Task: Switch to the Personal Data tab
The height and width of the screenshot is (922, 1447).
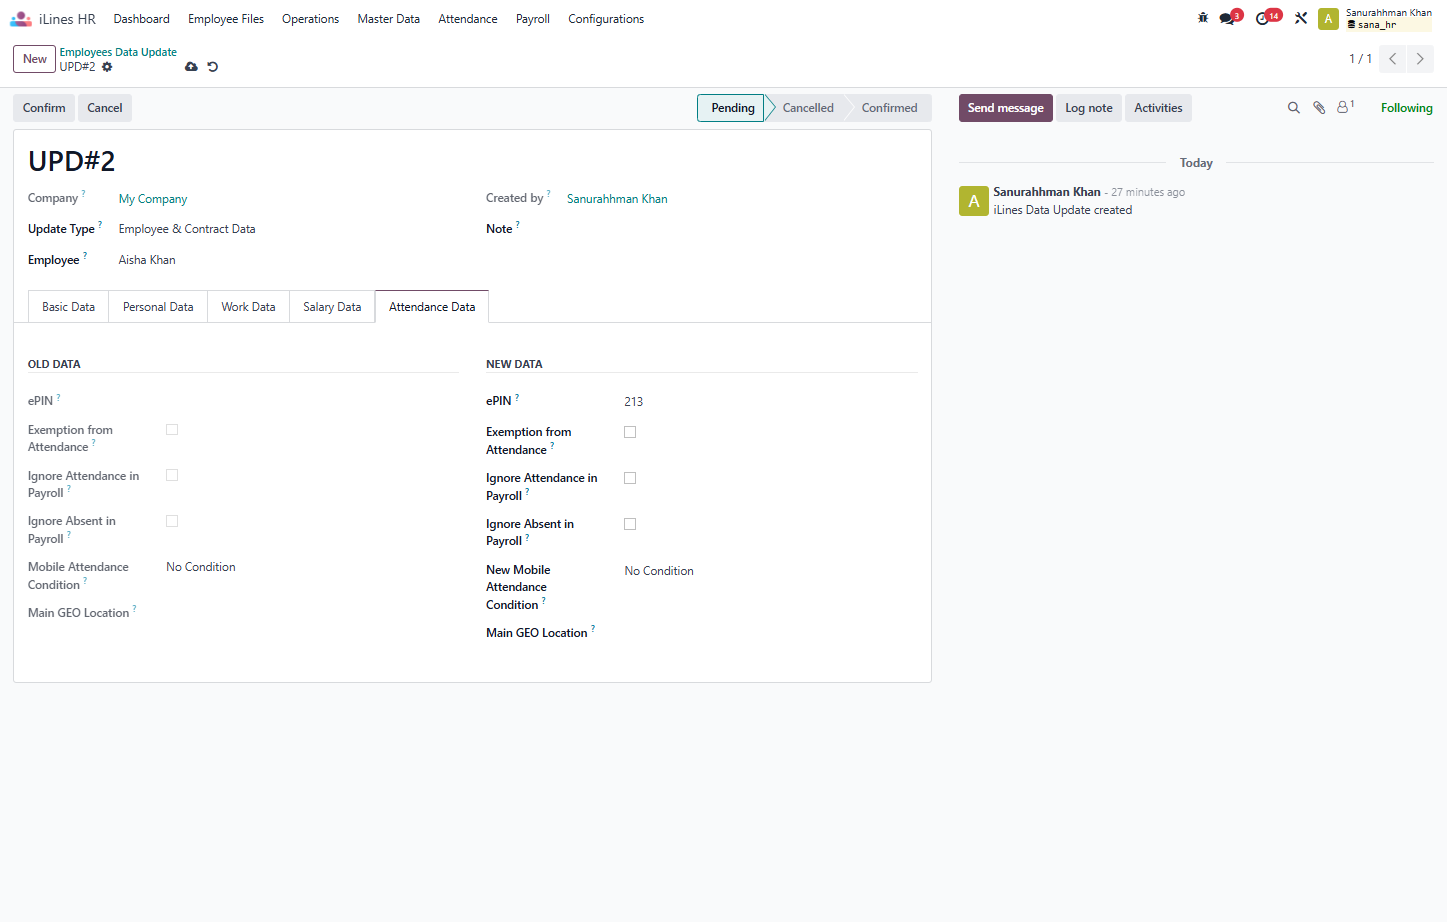Action: [158, 307]
